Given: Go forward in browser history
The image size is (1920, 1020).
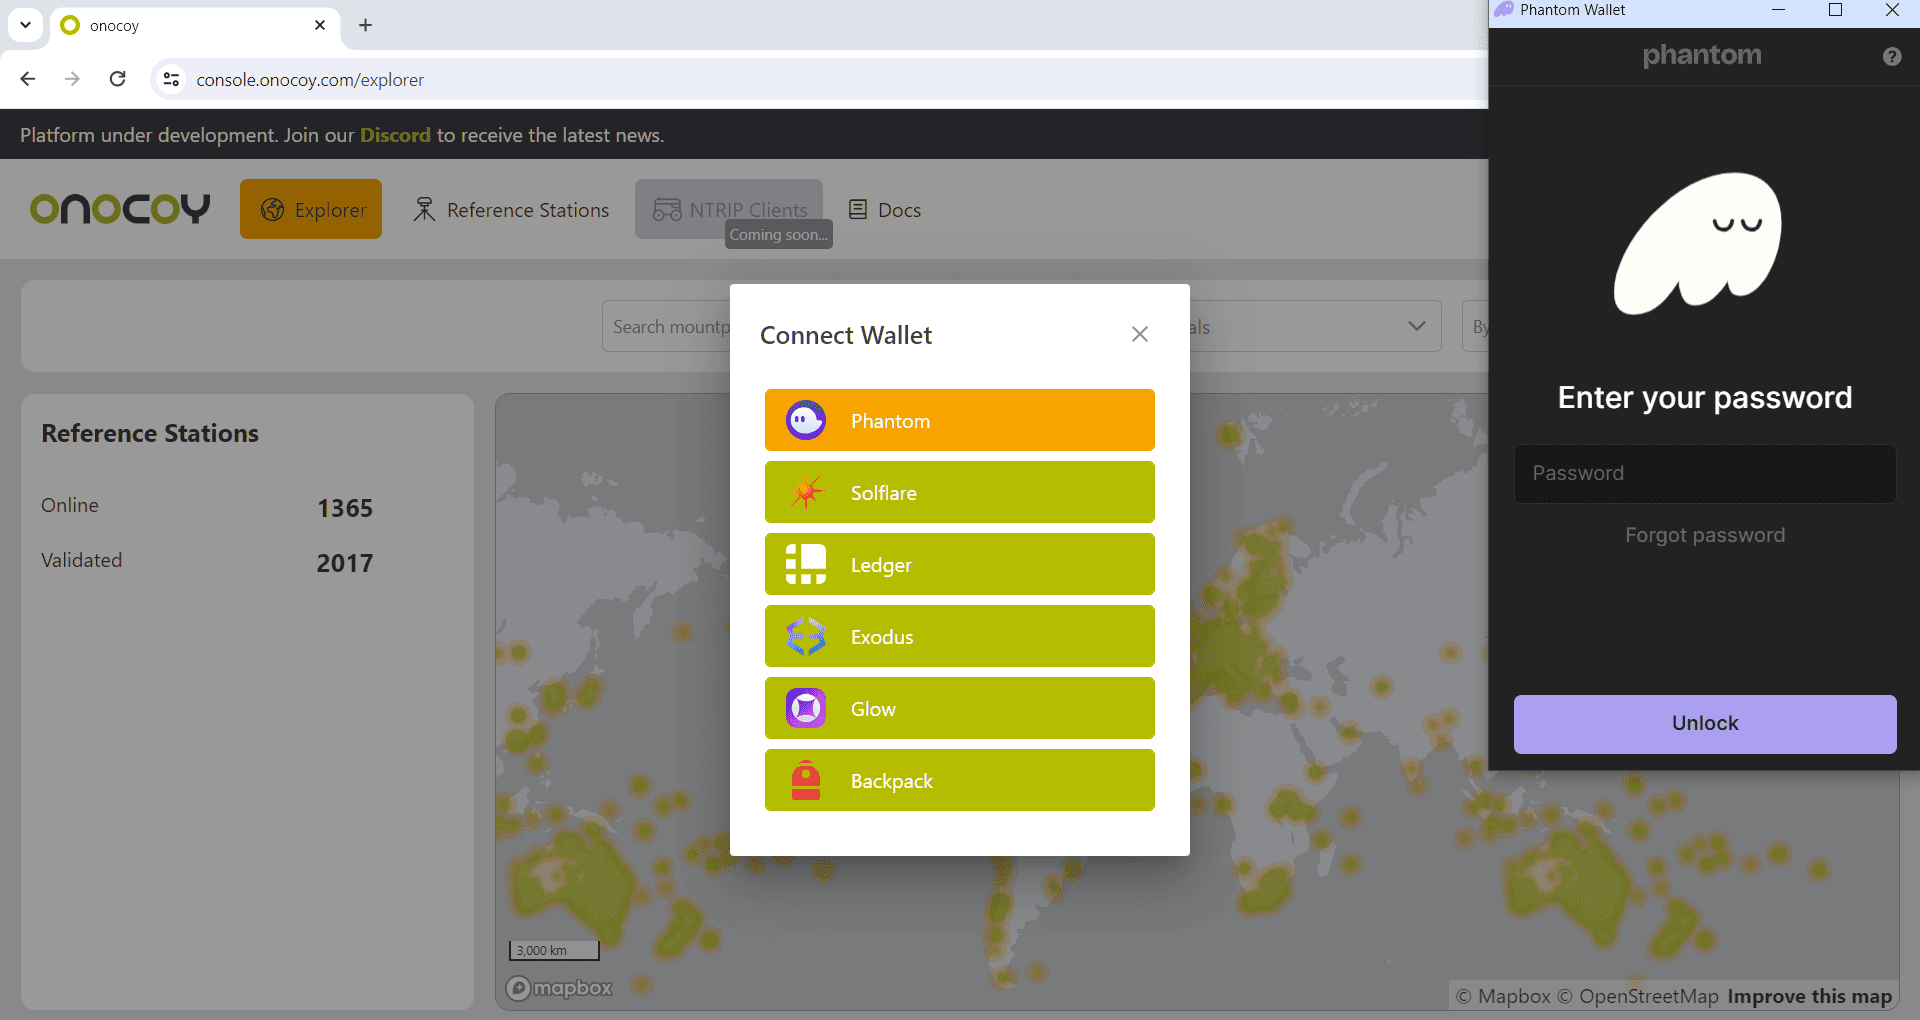Looking at the screenshot, I should point(72,79).
